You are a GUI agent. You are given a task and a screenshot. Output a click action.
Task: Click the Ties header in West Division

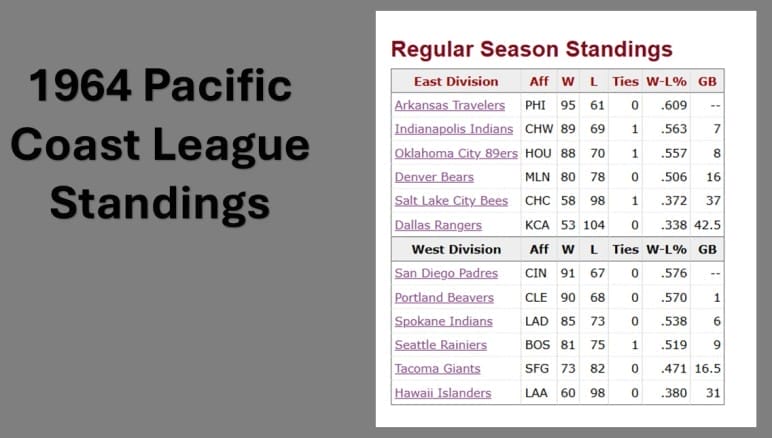pyautogui.click(x=625, y=249)
